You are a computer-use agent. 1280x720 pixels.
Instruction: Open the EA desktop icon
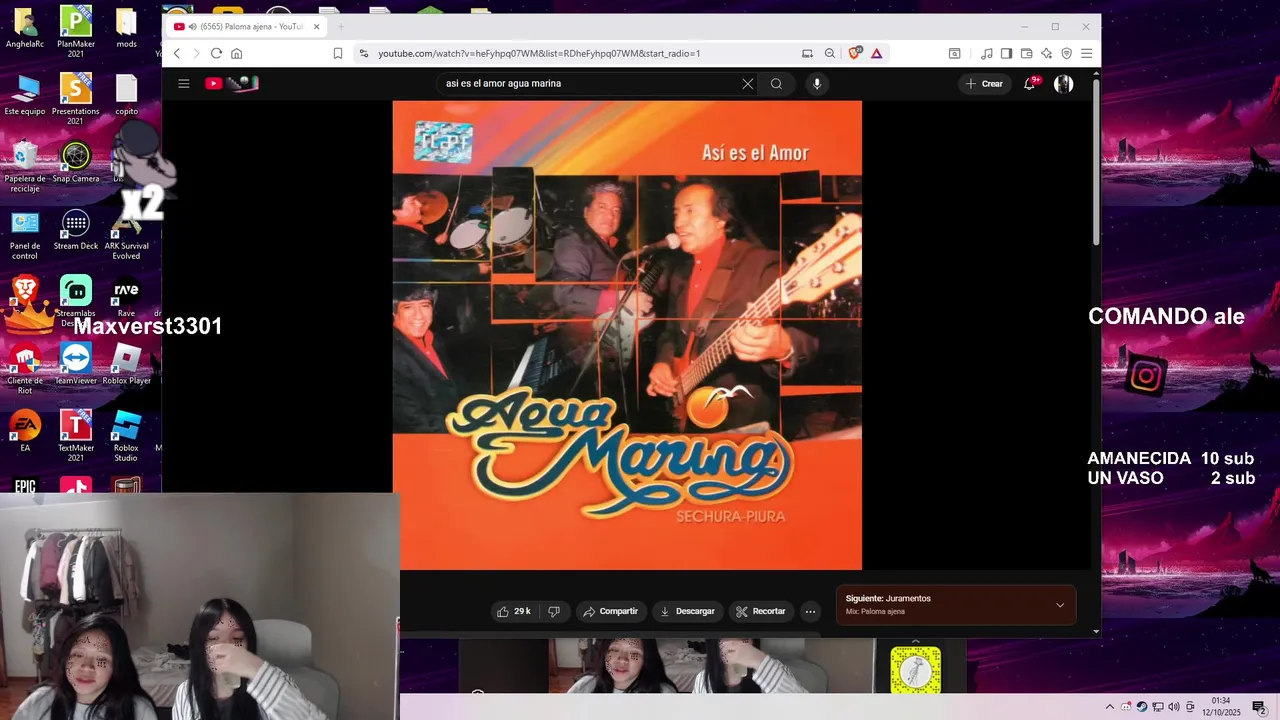pos(25,431)
